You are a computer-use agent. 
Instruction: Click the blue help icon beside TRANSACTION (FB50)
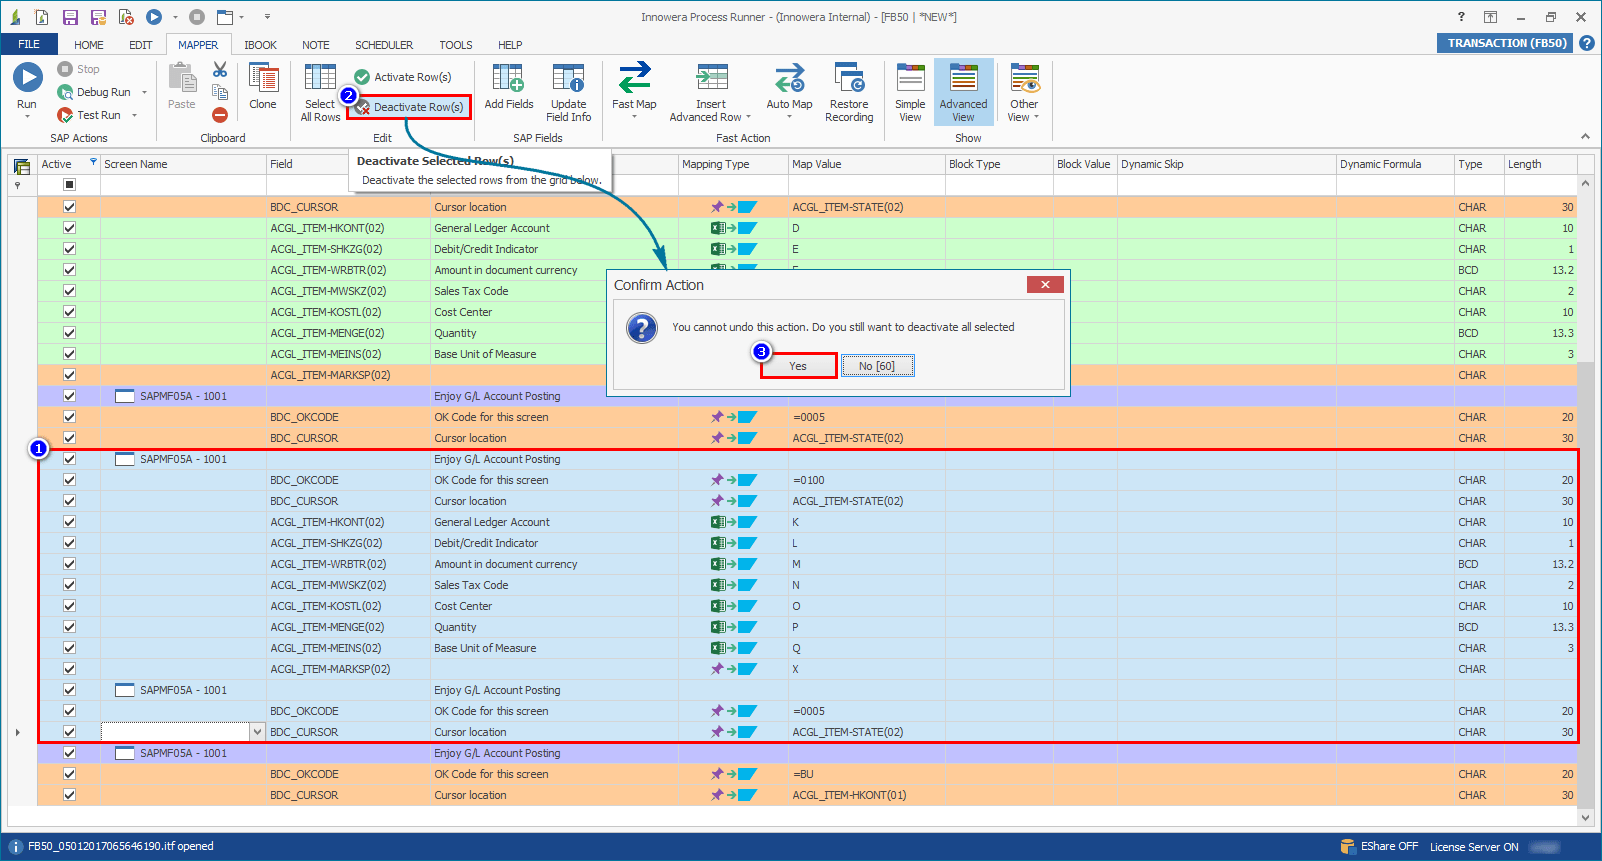coord(1586,43)
